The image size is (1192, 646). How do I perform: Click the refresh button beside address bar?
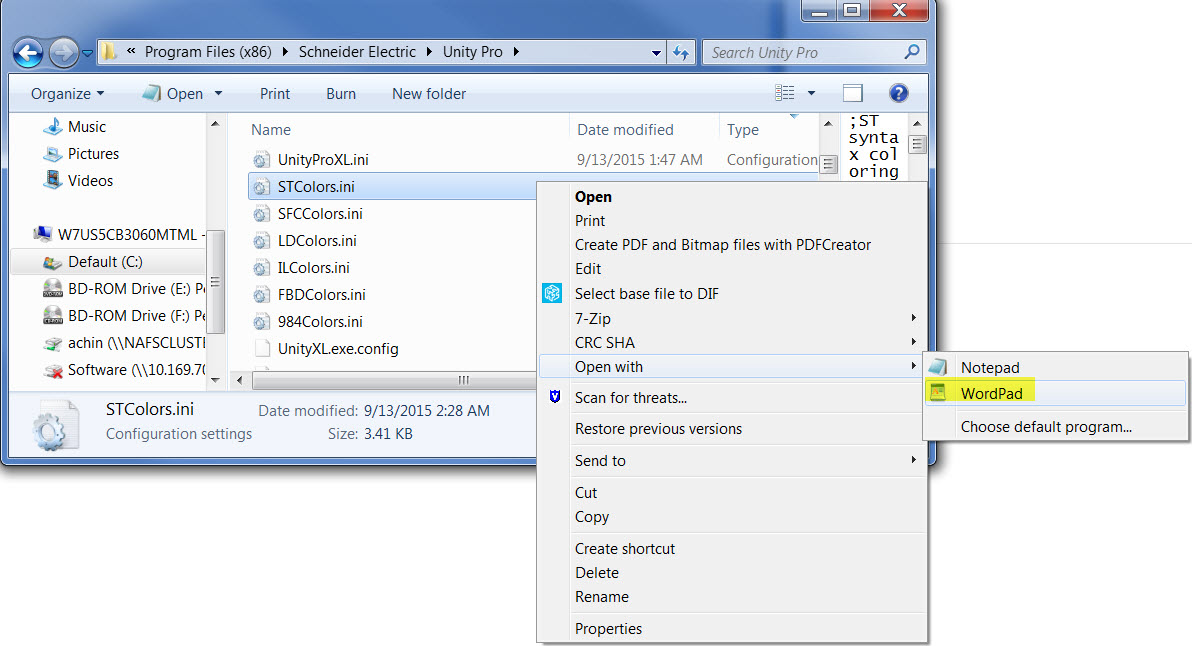[680, 52]
